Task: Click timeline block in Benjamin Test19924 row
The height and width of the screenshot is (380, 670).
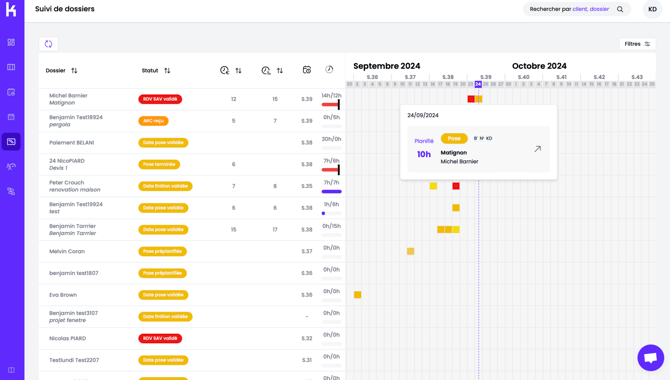Action: point(456,208)
